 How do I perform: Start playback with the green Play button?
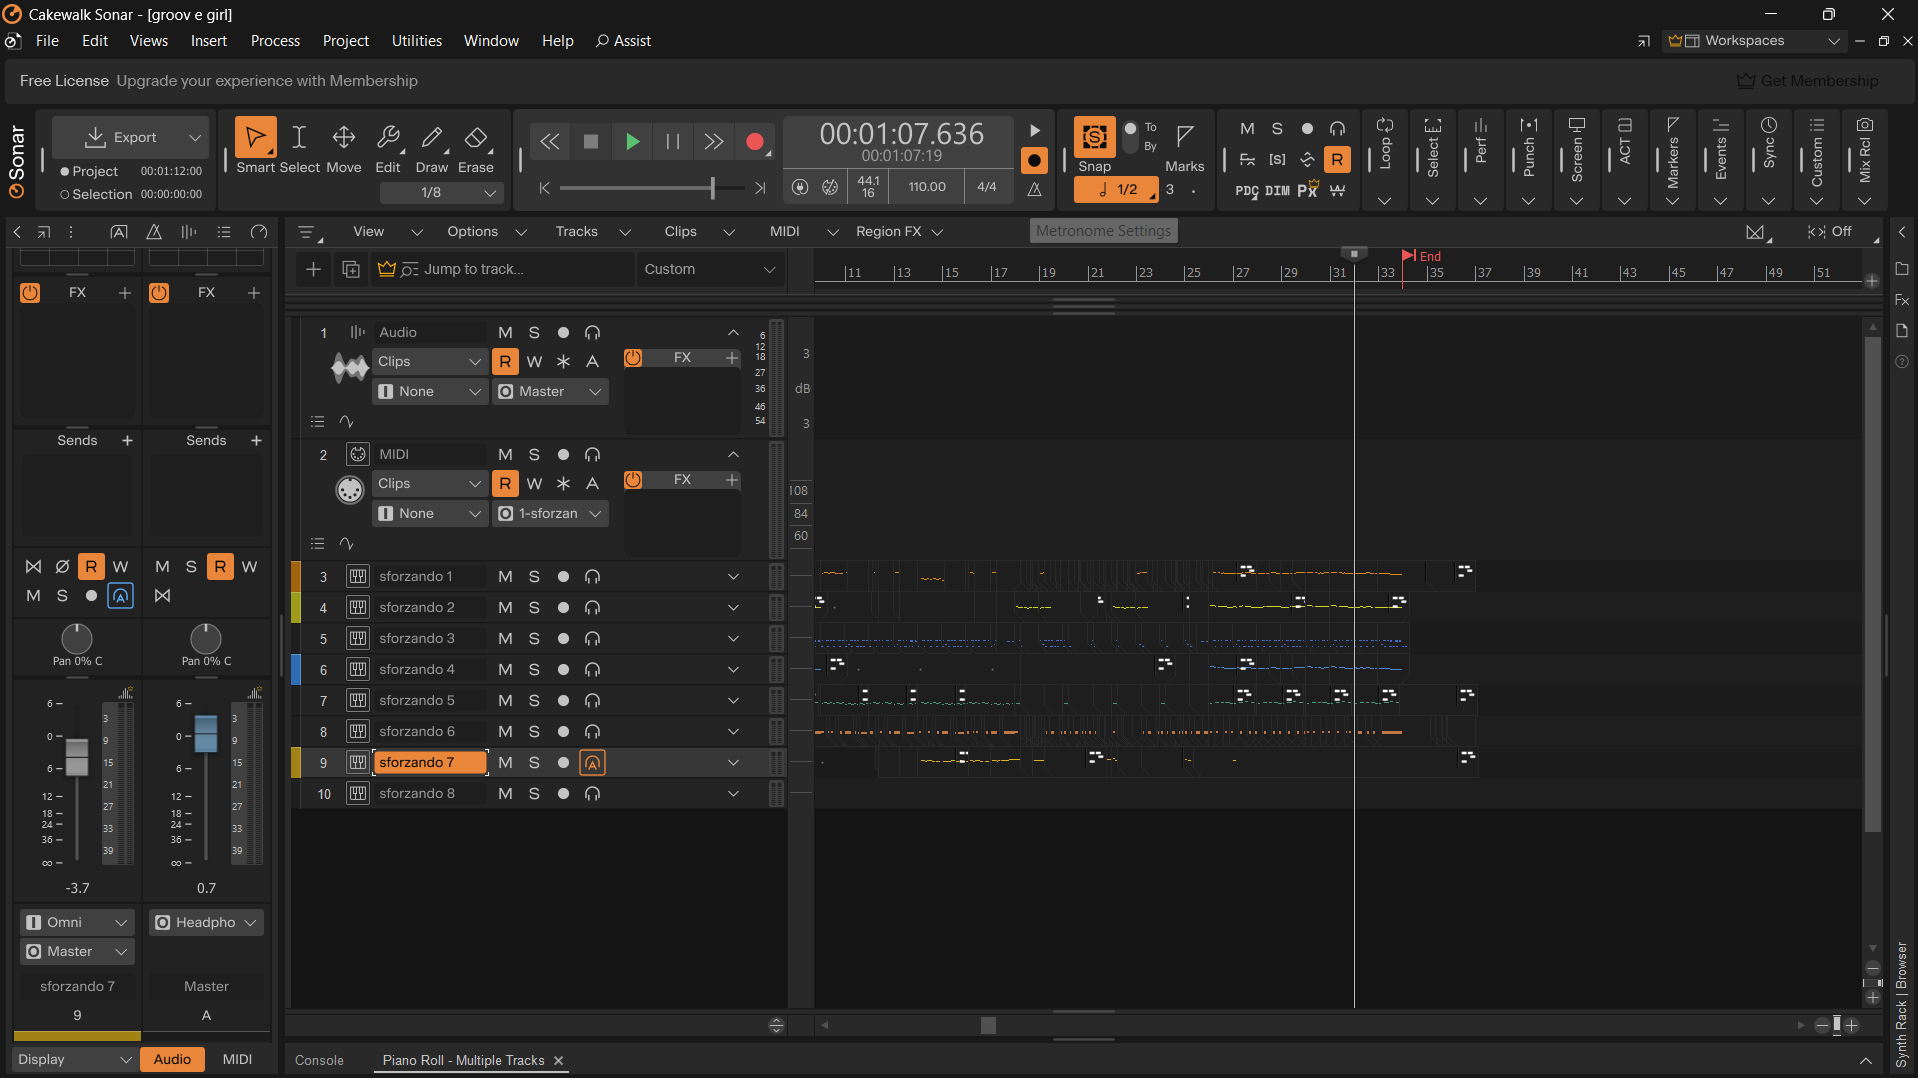click(632, 142)
